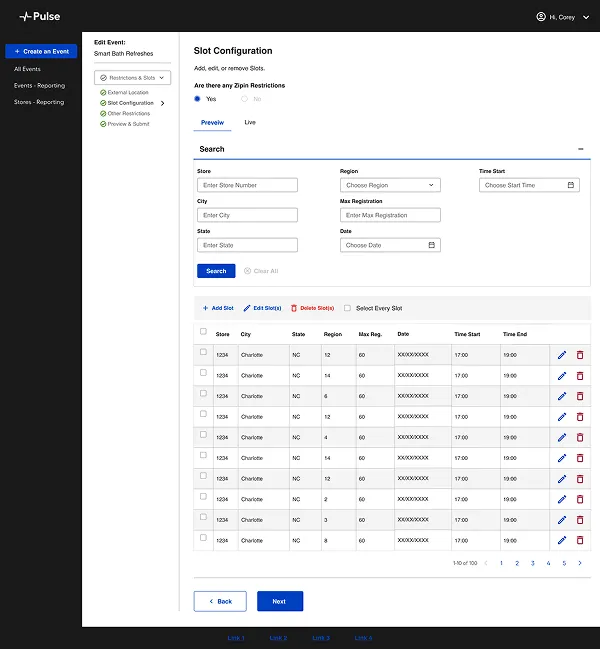This screenshot has width=600, height=649.
Task: Open Events - Reporting in the sidebar
Action: tap(39, 86)
